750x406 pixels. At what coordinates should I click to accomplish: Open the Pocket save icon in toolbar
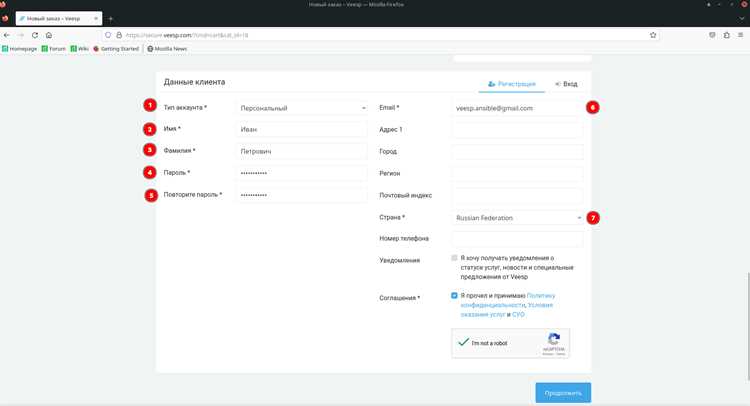point(712,35)
